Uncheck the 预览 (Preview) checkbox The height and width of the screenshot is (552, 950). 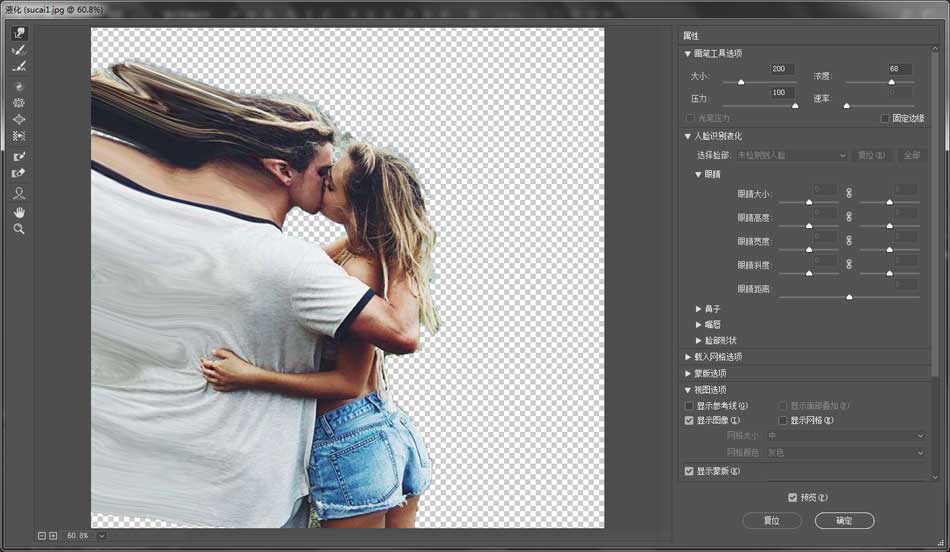[x=793, y=497]
